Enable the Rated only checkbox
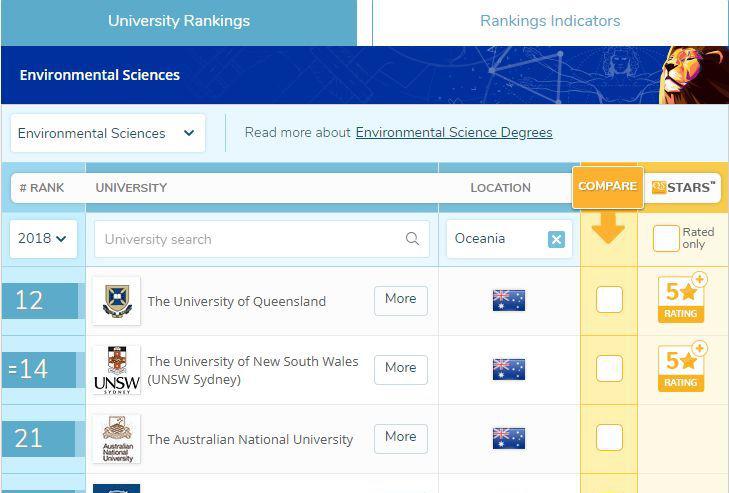 (x=666, y=238)
